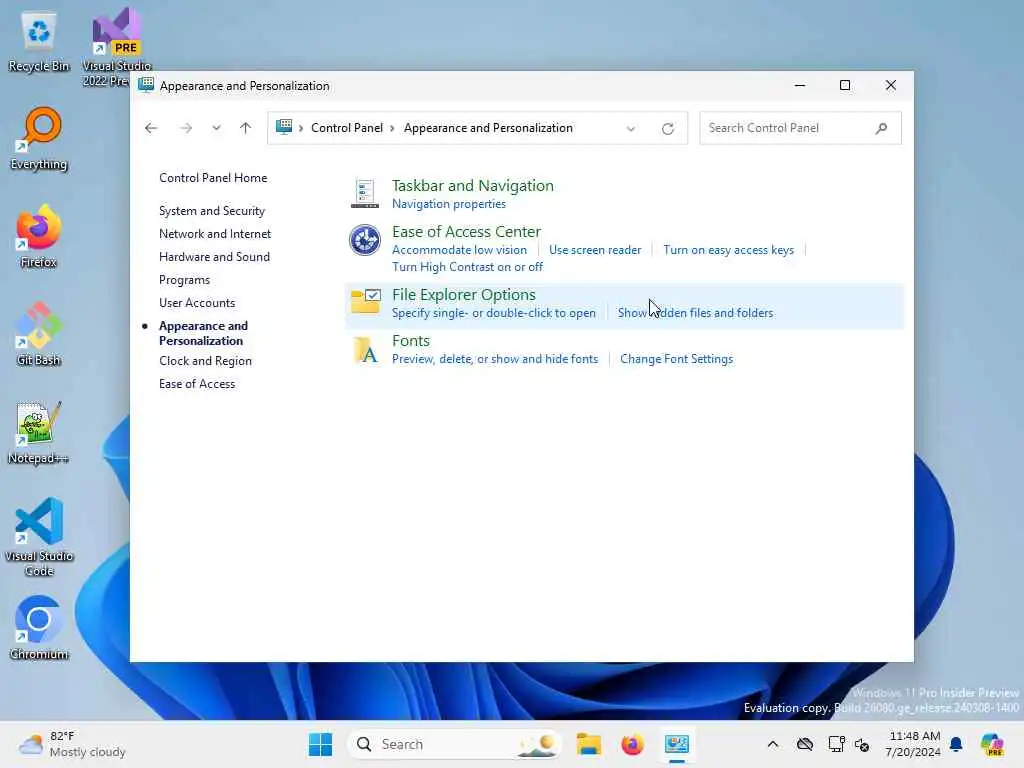Click Show hidden files and folders link

[x=695, y=313]
